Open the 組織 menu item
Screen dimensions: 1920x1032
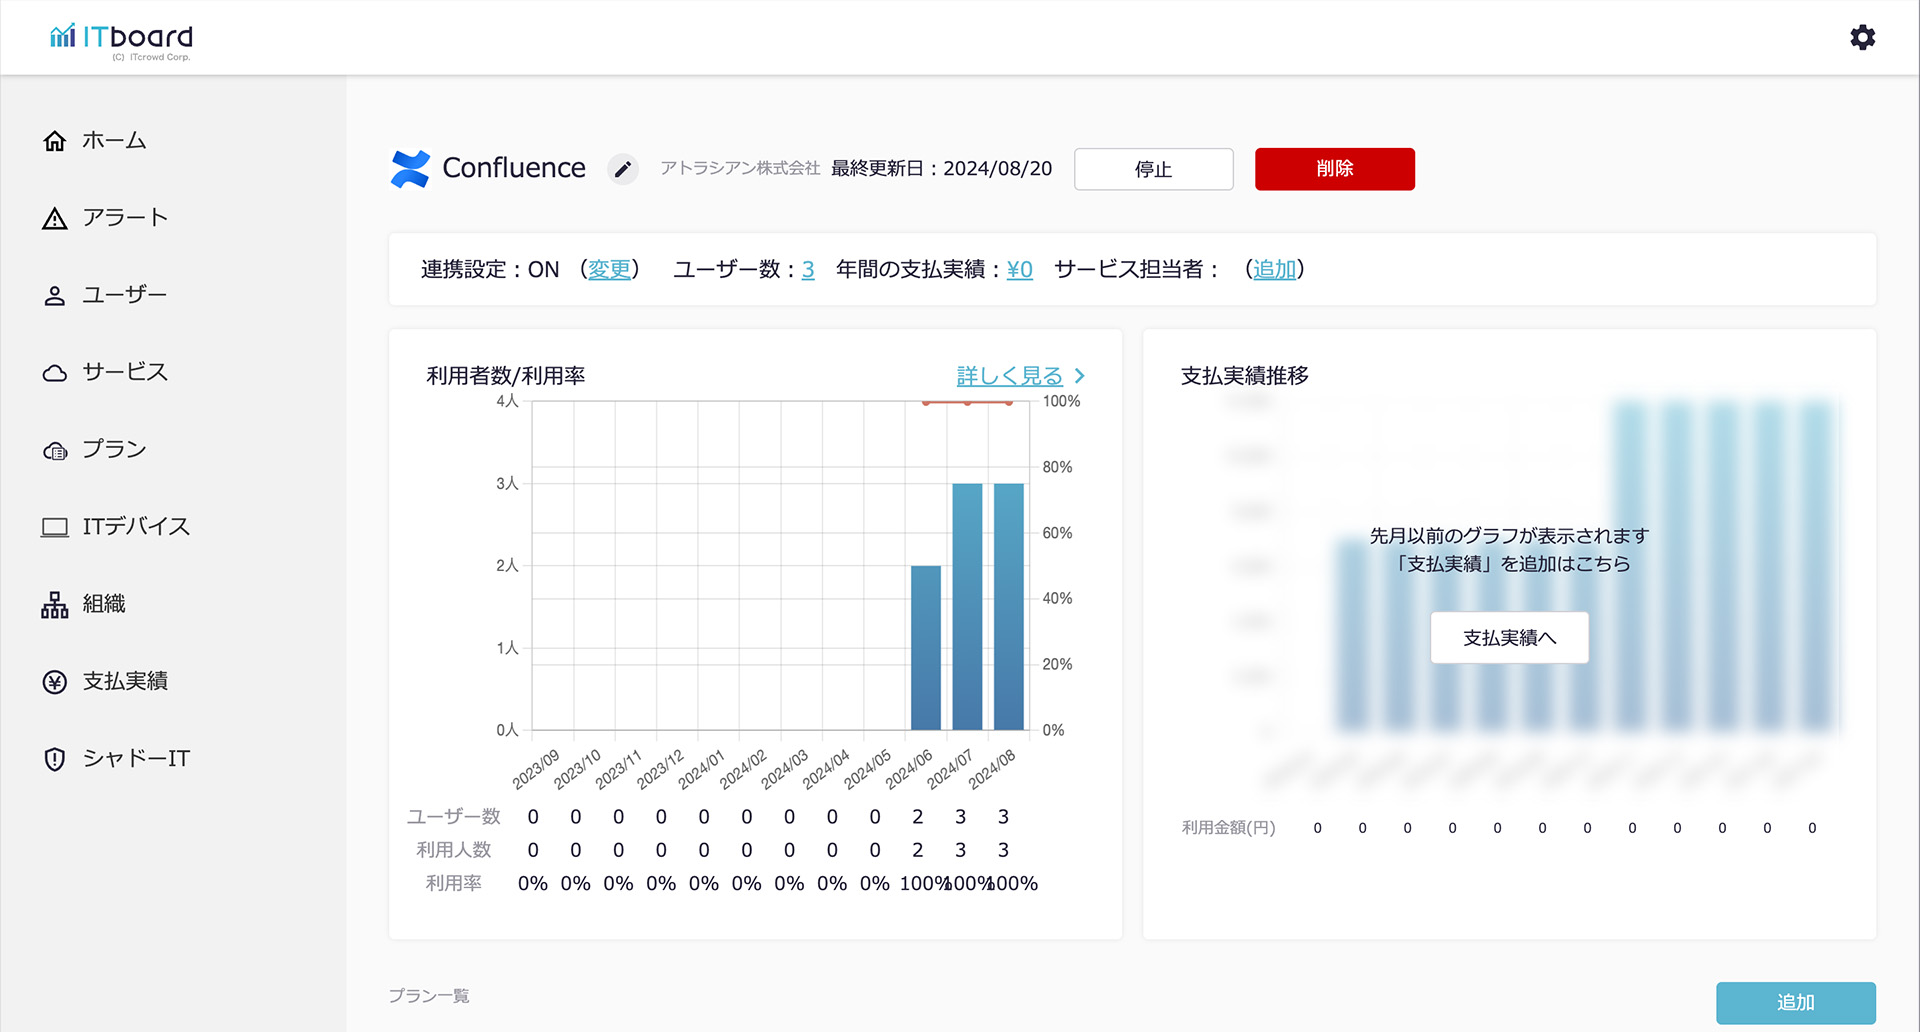[104, 604]
